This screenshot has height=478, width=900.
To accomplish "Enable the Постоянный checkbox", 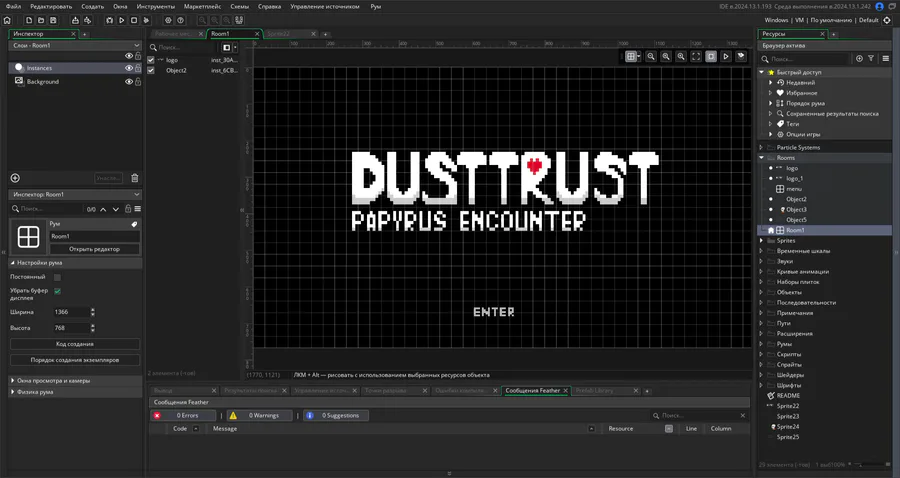I will [x=57, y=277].
